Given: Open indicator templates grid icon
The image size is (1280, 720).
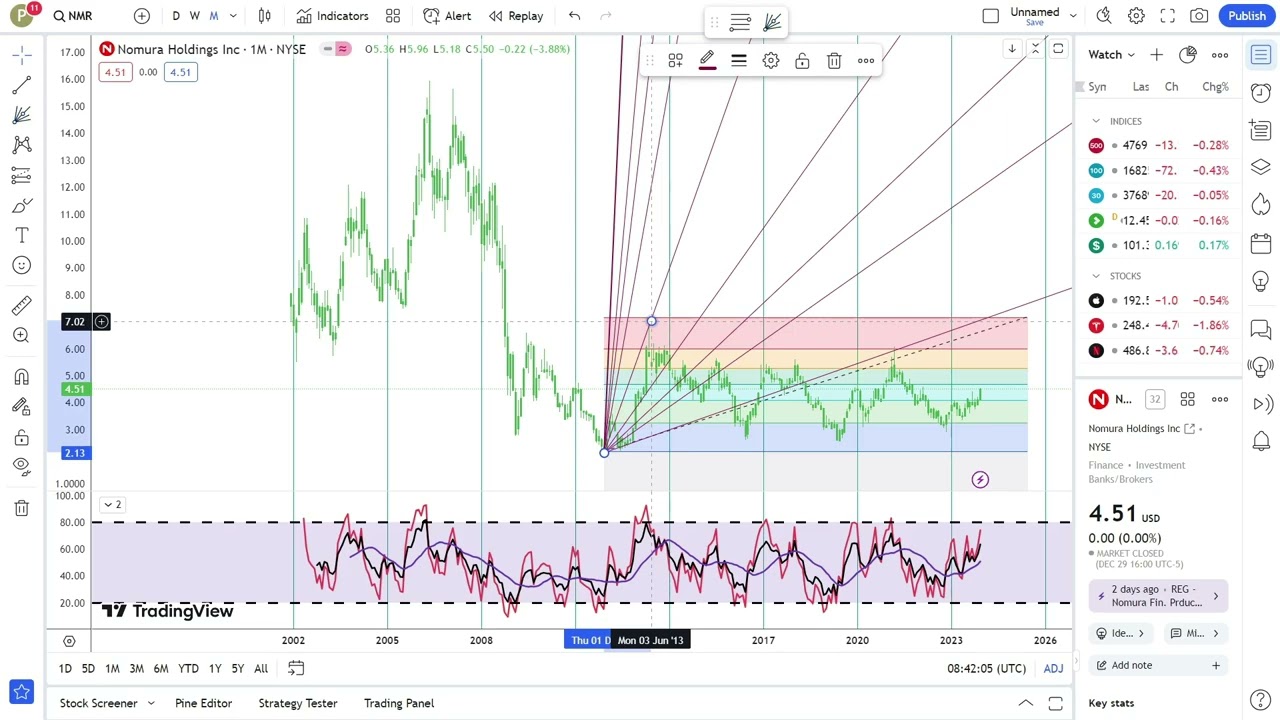Looking at the screenshot, I should point(393,16).
